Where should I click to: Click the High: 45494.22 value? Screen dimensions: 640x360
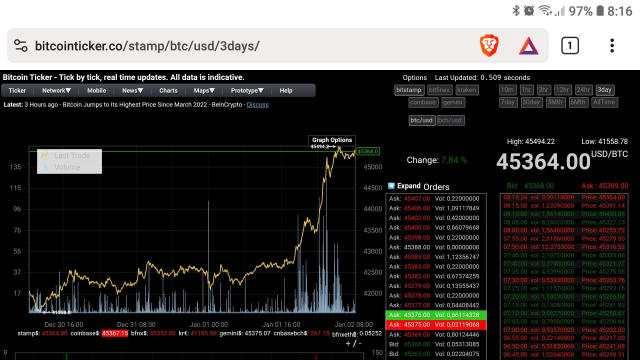click(531, 142)
